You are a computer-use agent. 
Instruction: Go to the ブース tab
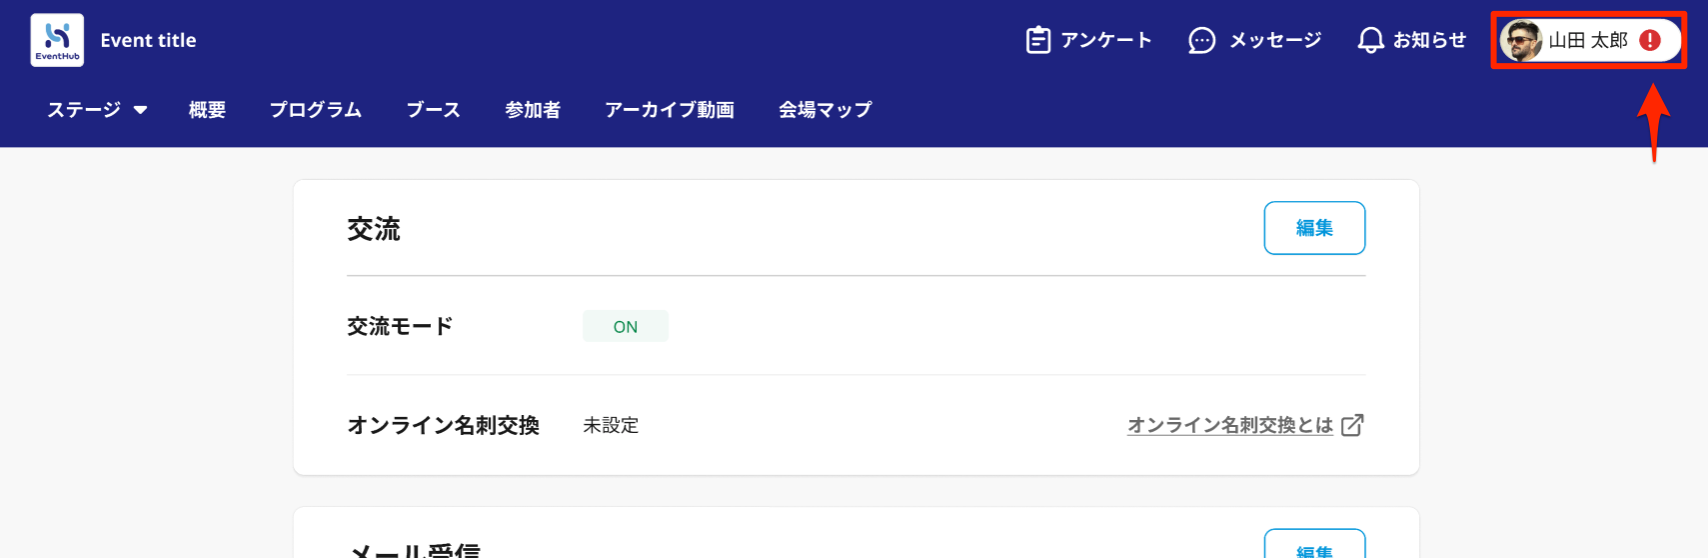coord(433,110)
